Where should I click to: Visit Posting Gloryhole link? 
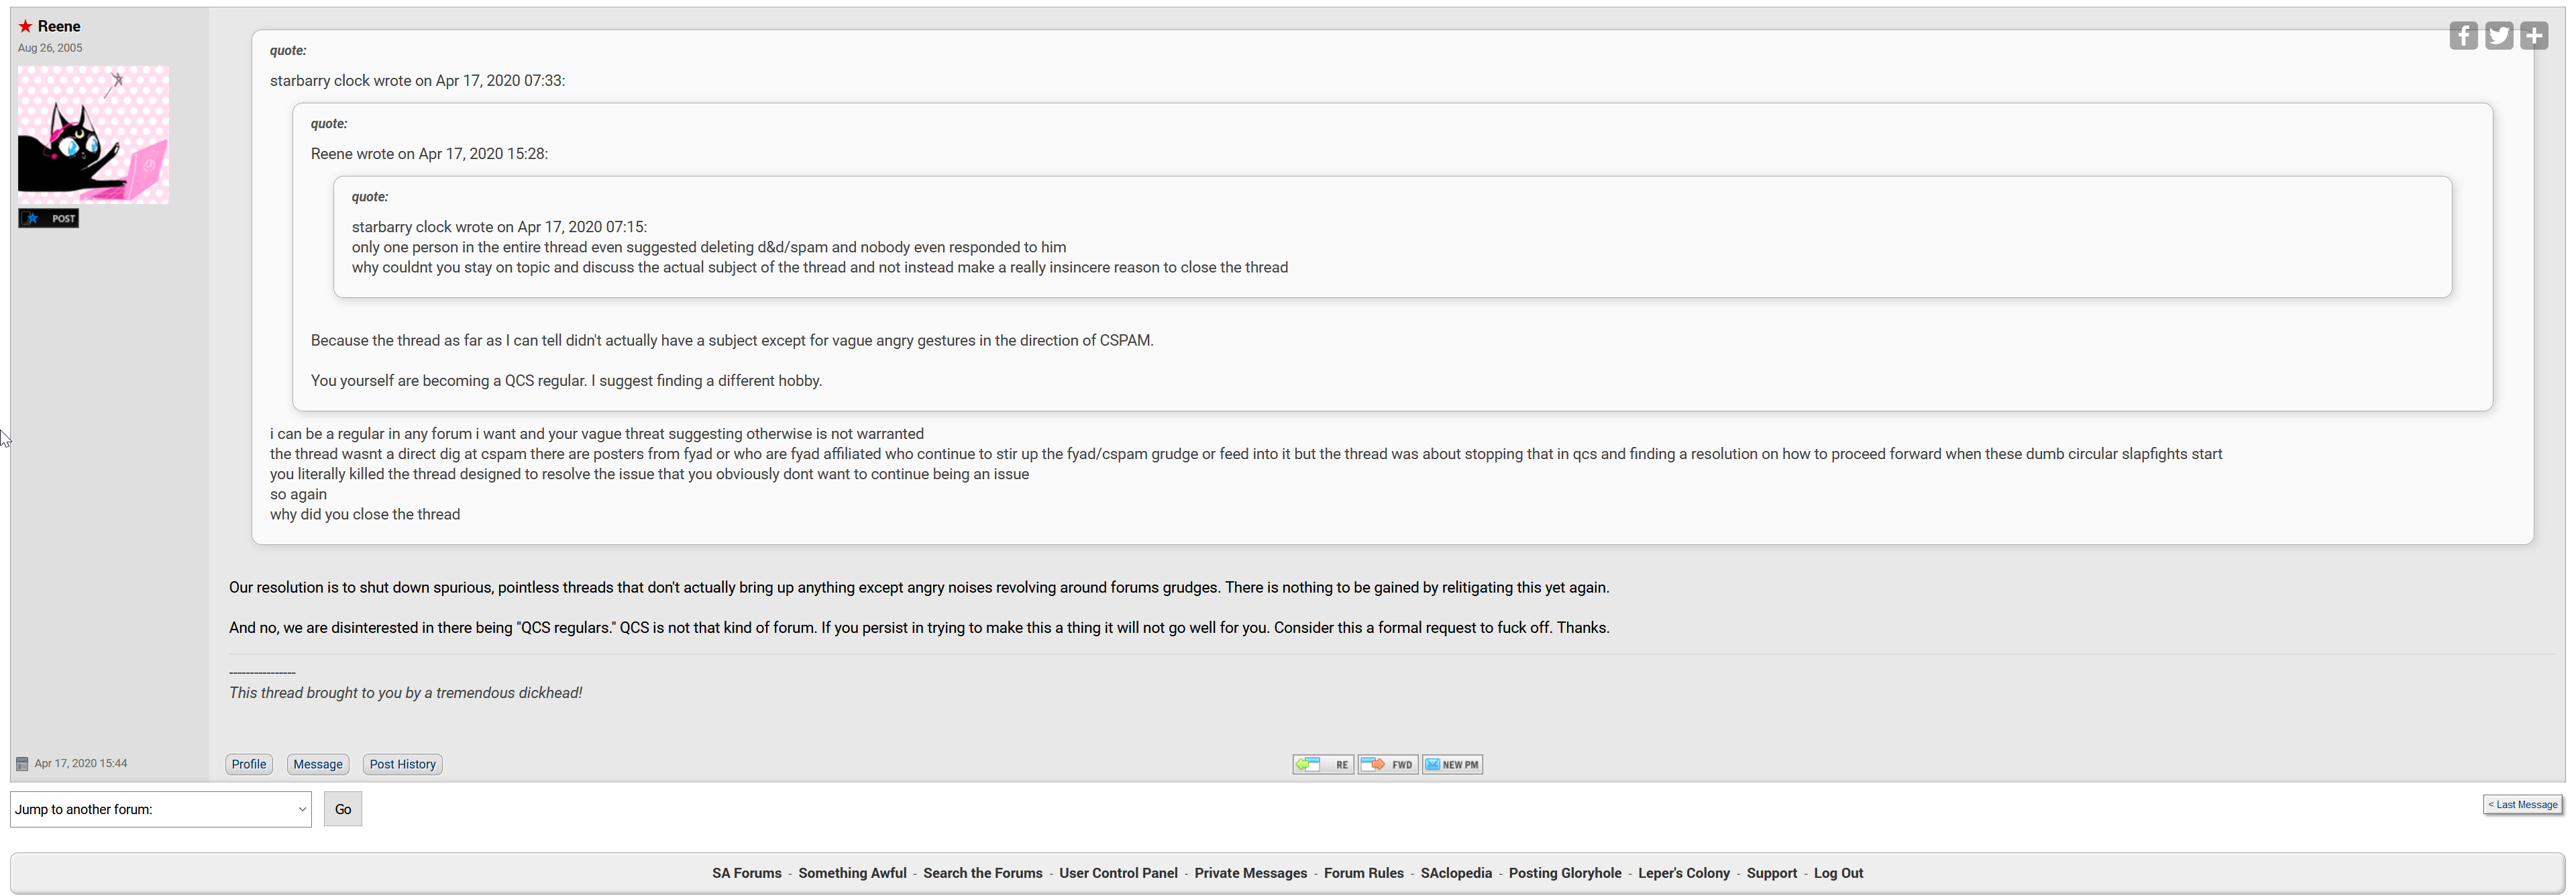click(1565, 873)
